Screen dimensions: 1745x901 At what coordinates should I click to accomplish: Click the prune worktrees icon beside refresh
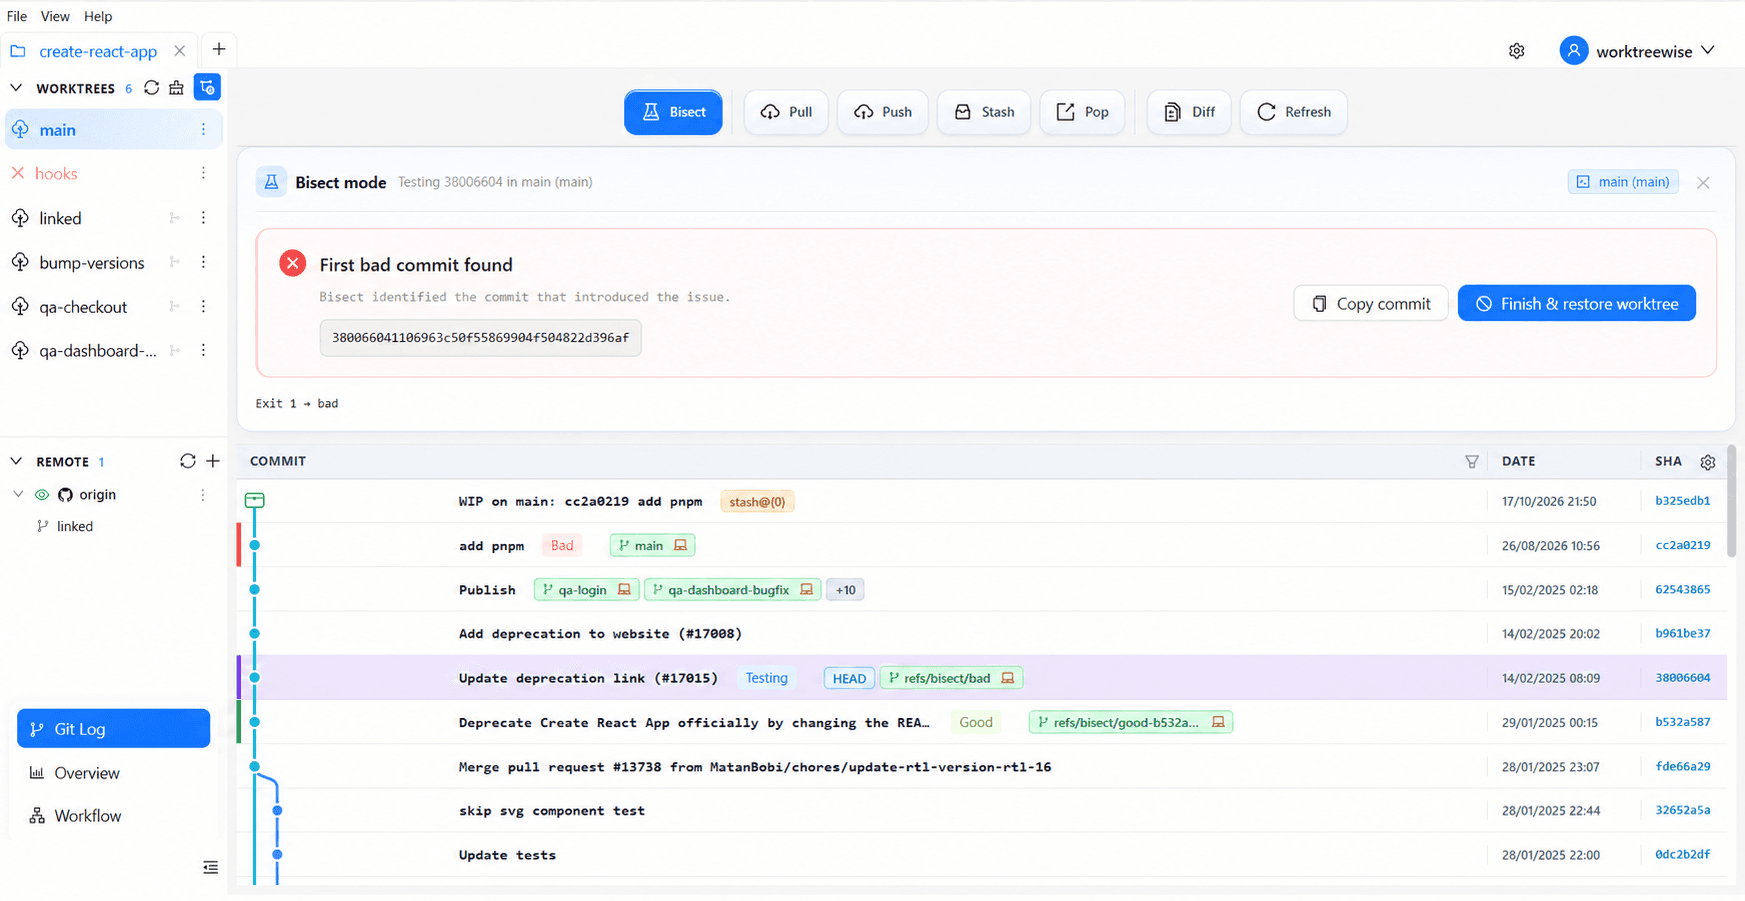click(177, 88)
